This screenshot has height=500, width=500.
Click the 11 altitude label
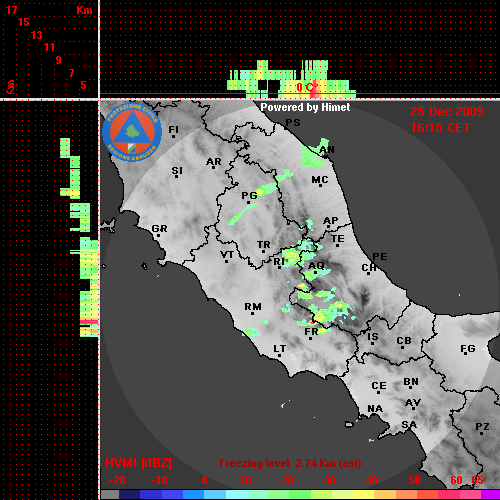(x=49, y=47)
